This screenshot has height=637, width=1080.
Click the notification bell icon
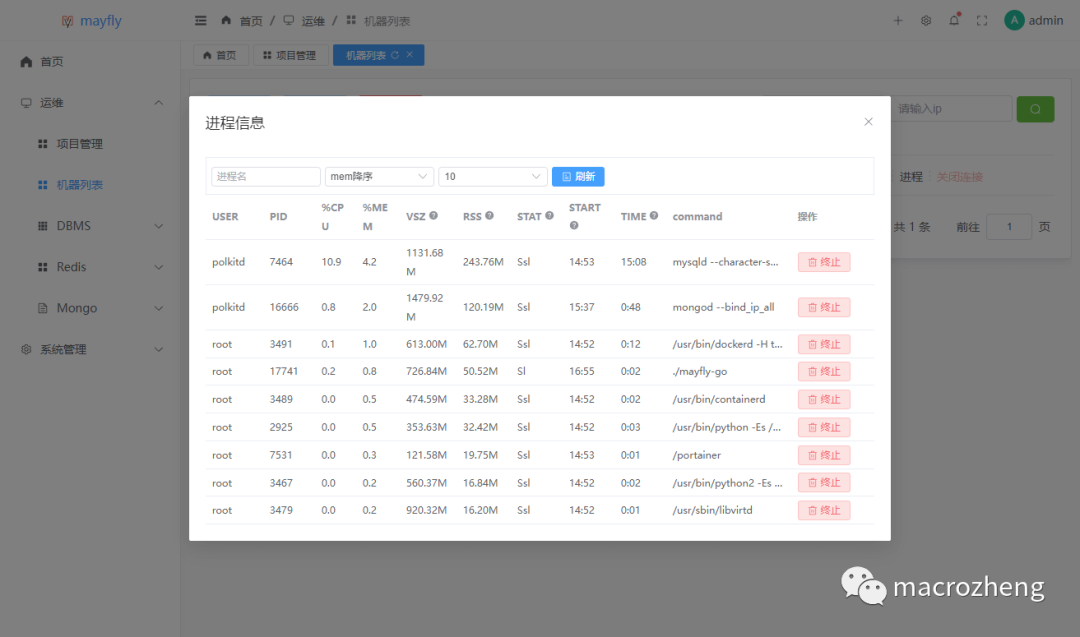(953, 20)
